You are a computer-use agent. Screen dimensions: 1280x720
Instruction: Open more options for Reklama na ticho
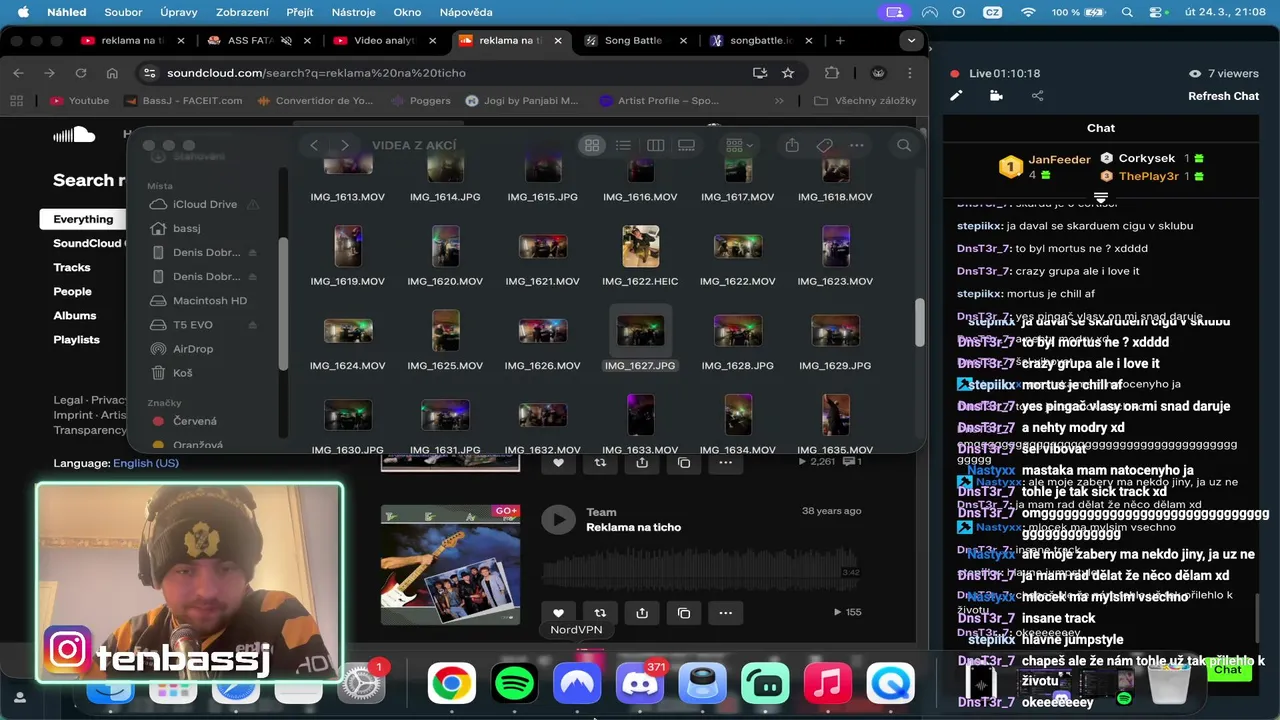pyautogui.click(x=726, y=613)
